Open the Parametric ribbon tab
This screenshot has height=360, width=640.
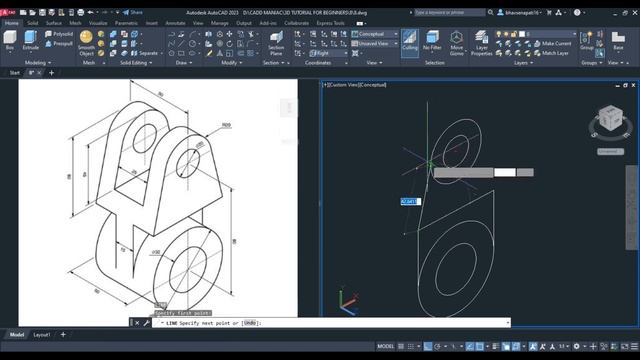point(126,23)
